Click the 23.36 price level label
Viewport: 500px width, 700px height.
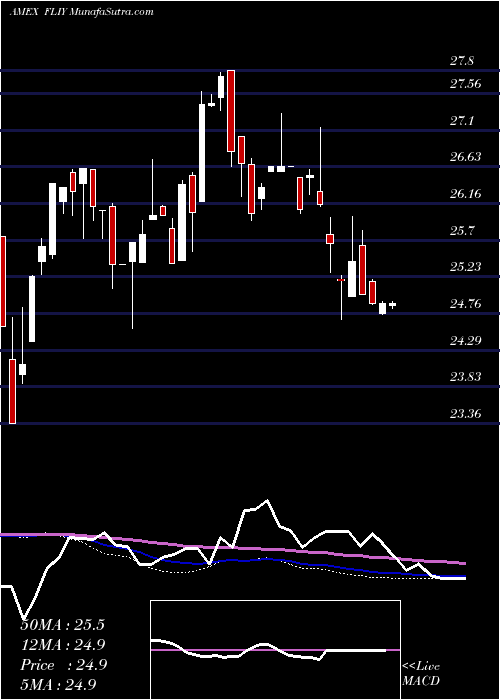click(x=465, y=414)
